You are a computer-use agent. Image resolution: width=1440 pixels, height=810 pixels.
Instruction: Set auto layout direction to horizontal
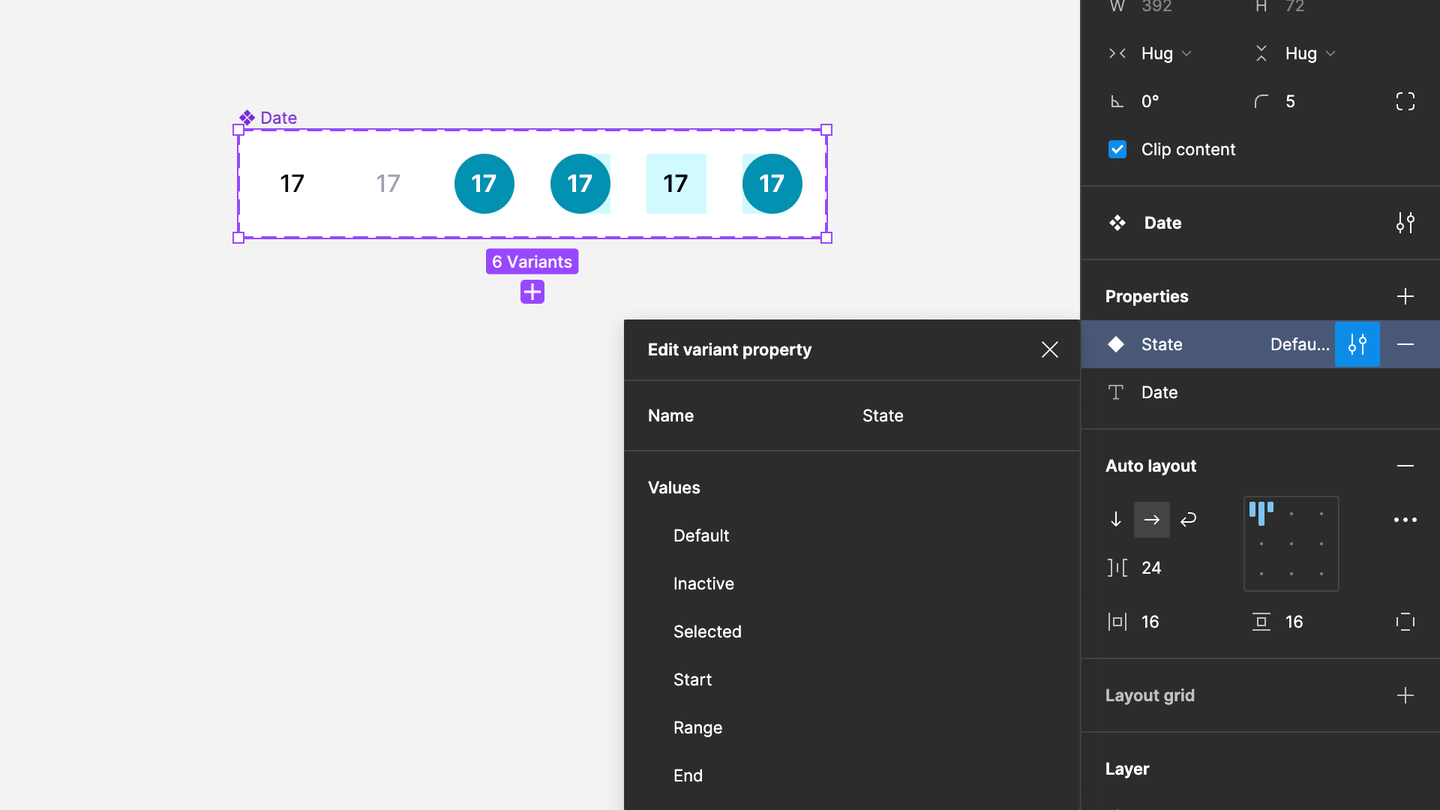1152,519
